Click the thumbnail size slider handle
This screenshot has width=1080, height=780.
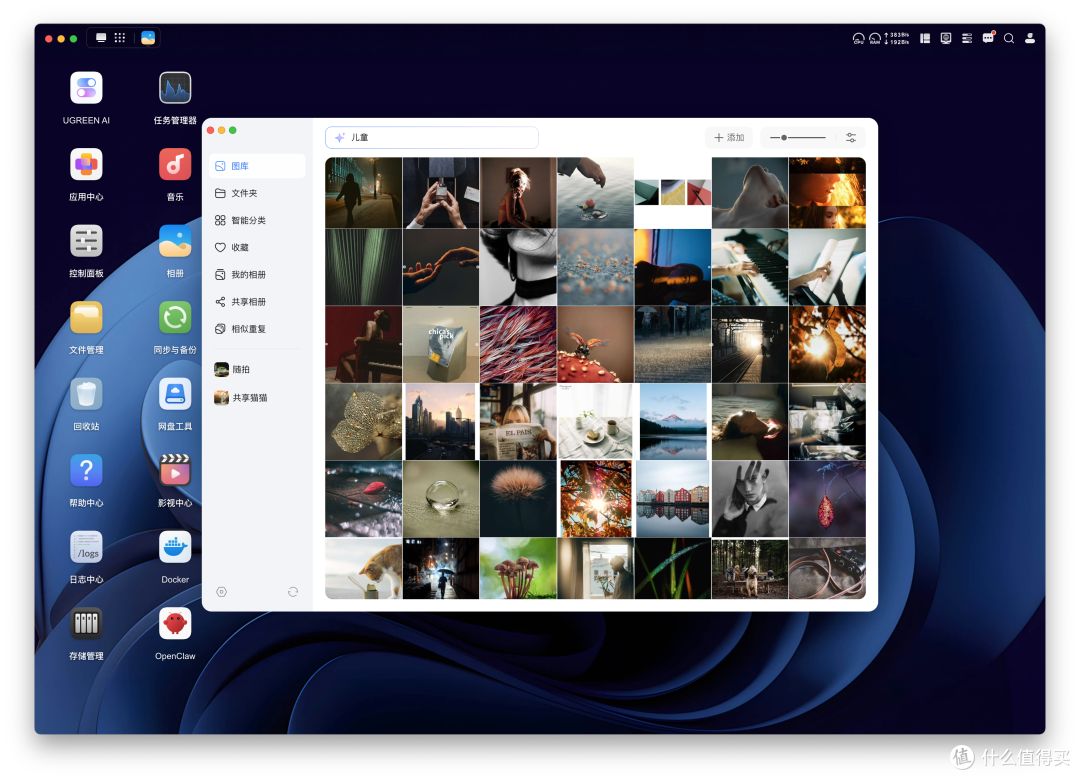tap(784, 138)
